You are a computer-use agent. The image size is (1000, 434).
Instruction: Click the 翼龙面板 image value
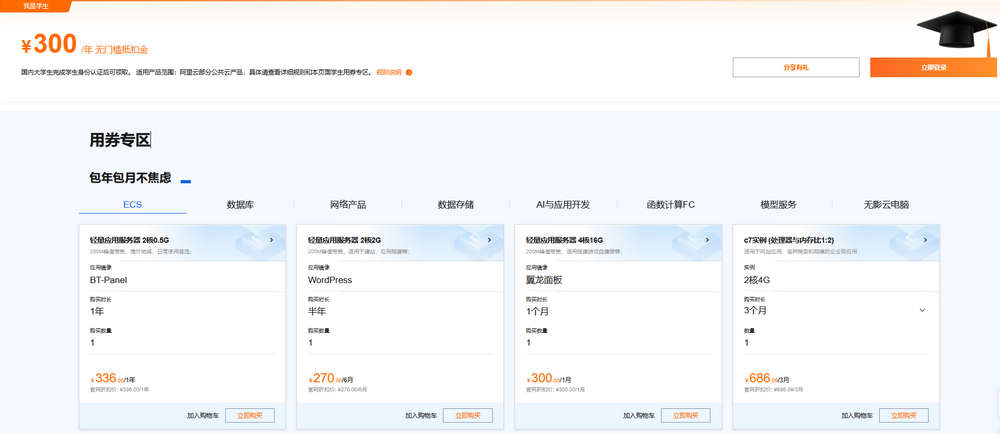(544, 280)
